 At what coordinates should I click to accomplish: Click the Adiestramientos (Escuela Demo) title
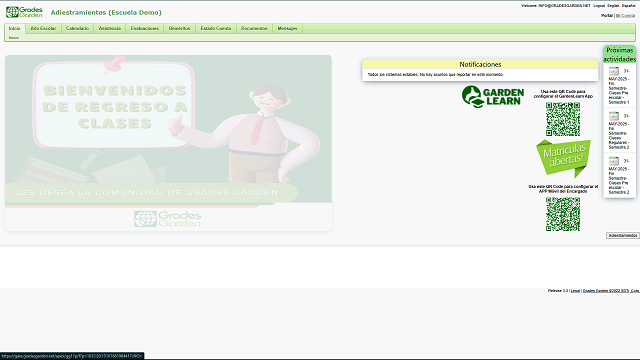[106, 13]
